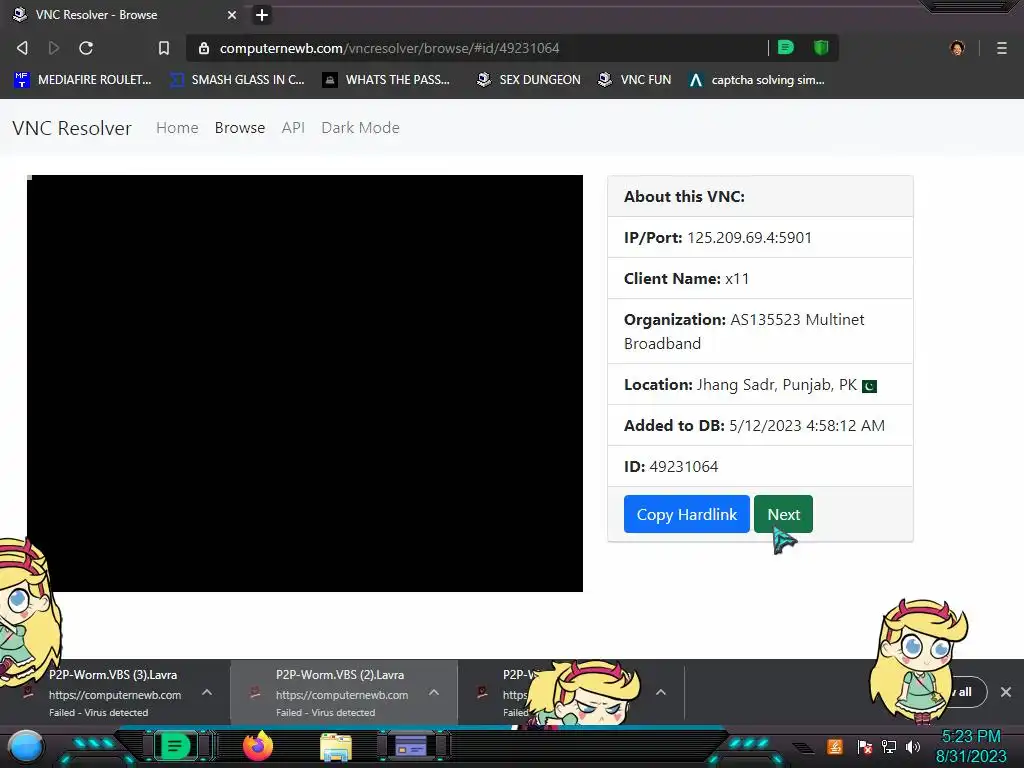Click the Client Name x11 text
This screenshot has height=768, width=1024.
pos(686,279)
